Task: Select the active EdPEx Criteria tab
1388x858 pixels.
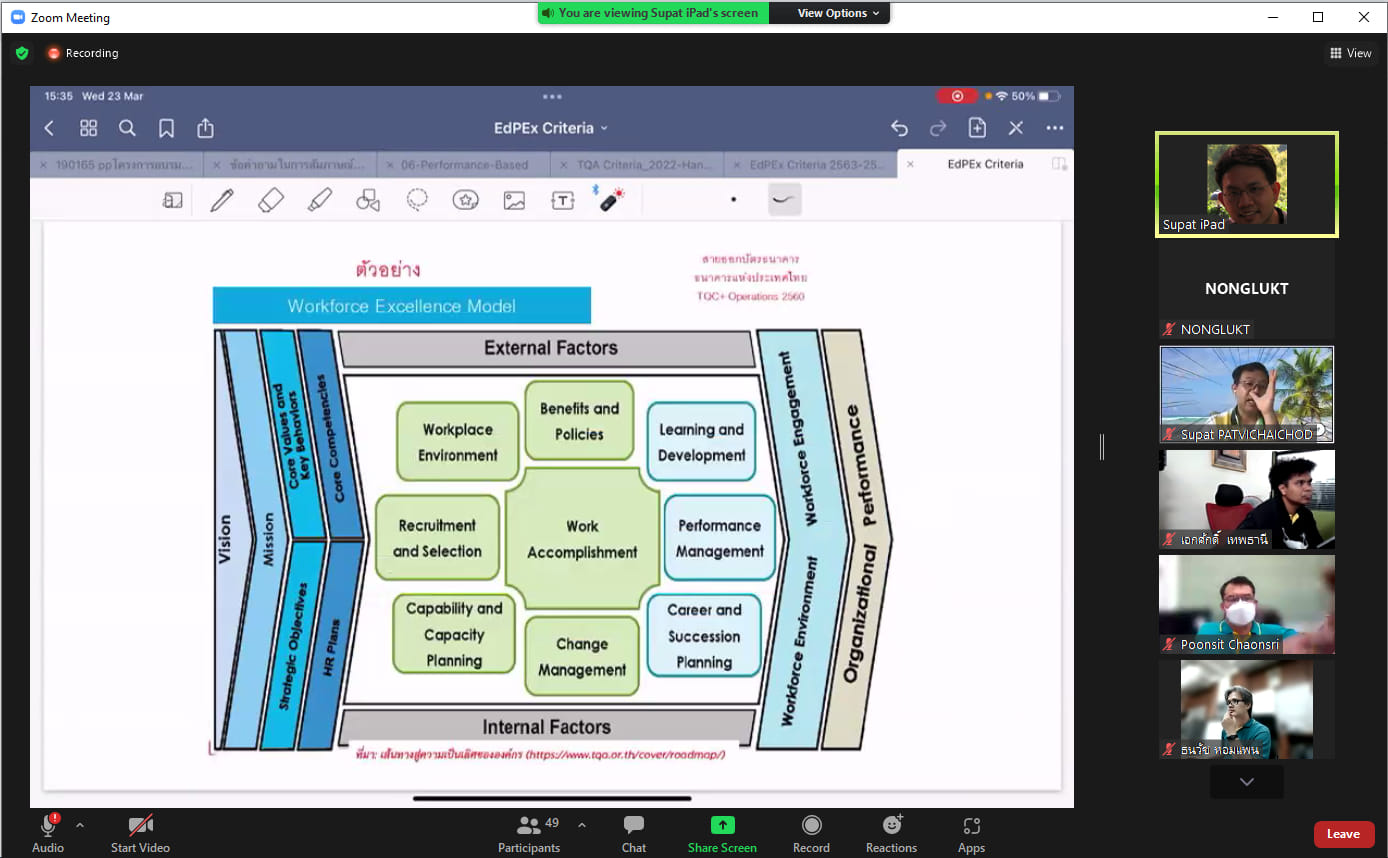Action: point(985,164)
